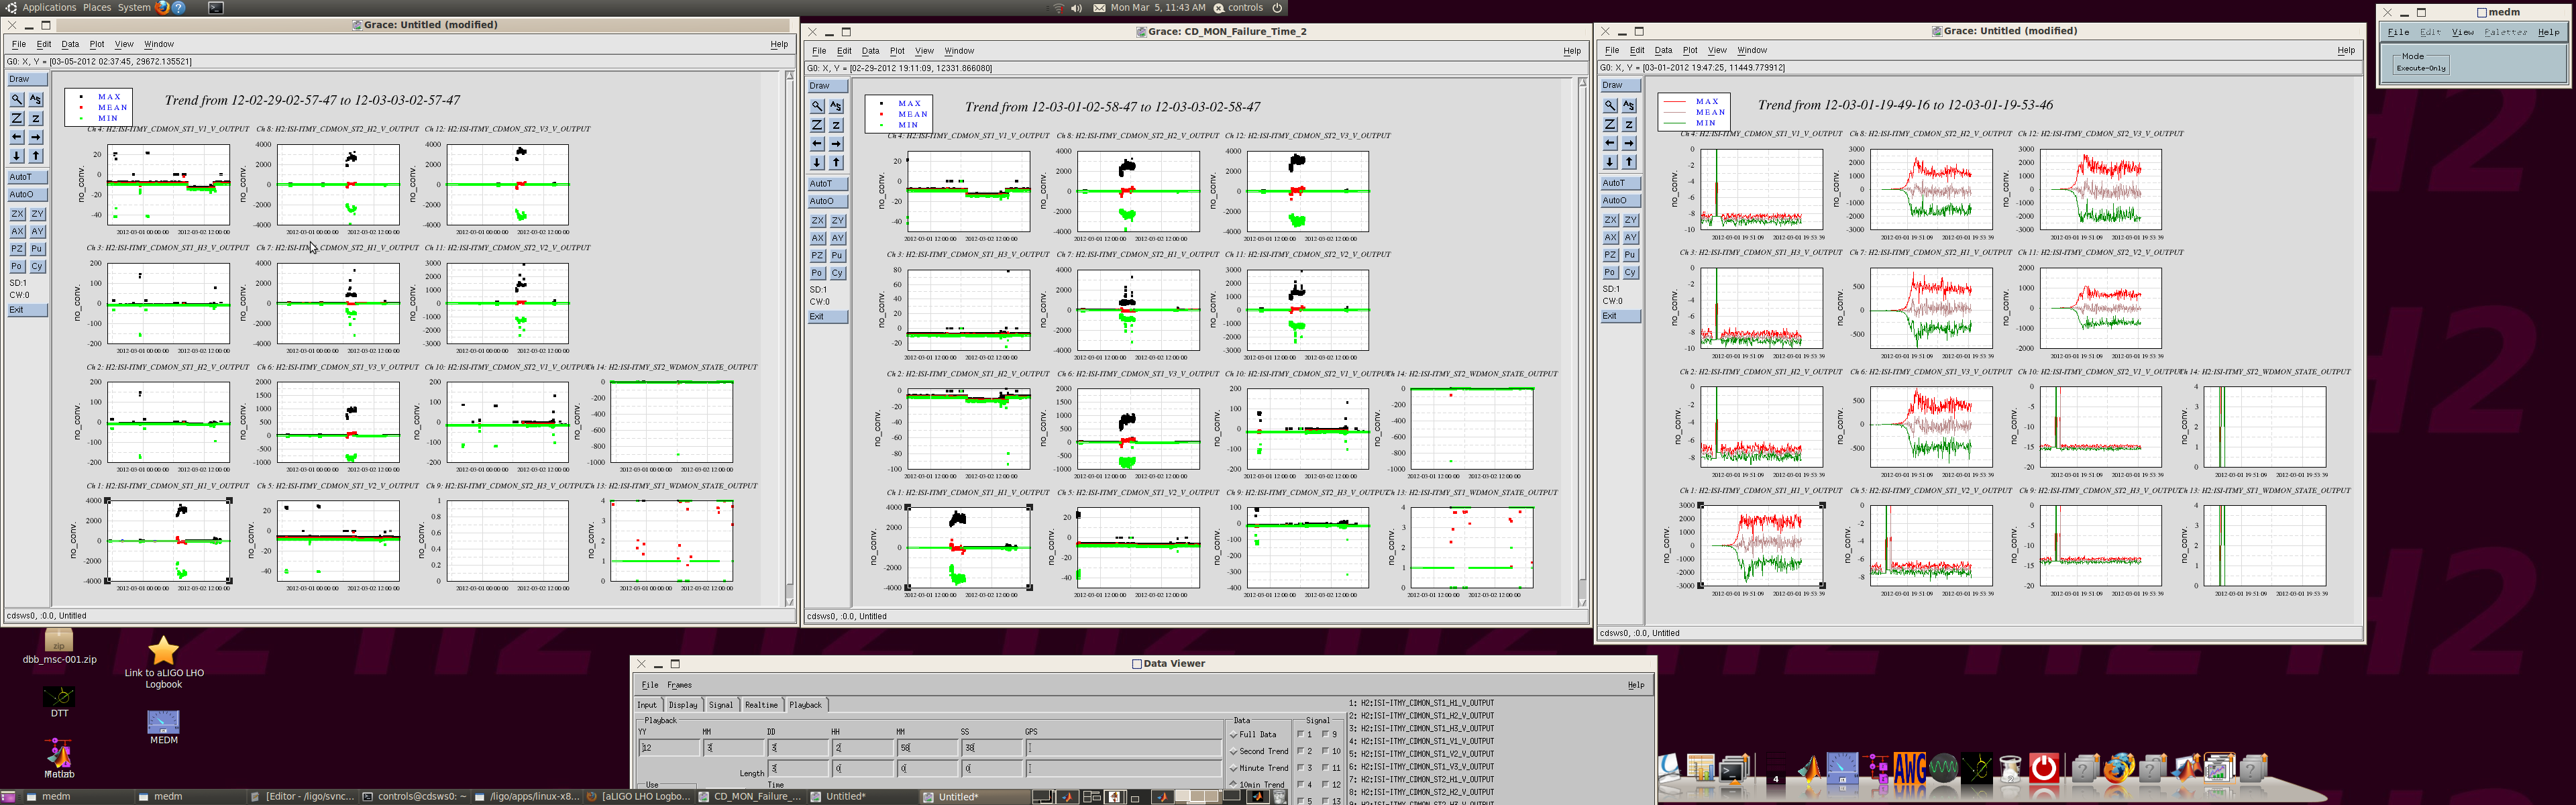
Task: Click the left arrow scroll tool in left Grace window
Action: 17,137
